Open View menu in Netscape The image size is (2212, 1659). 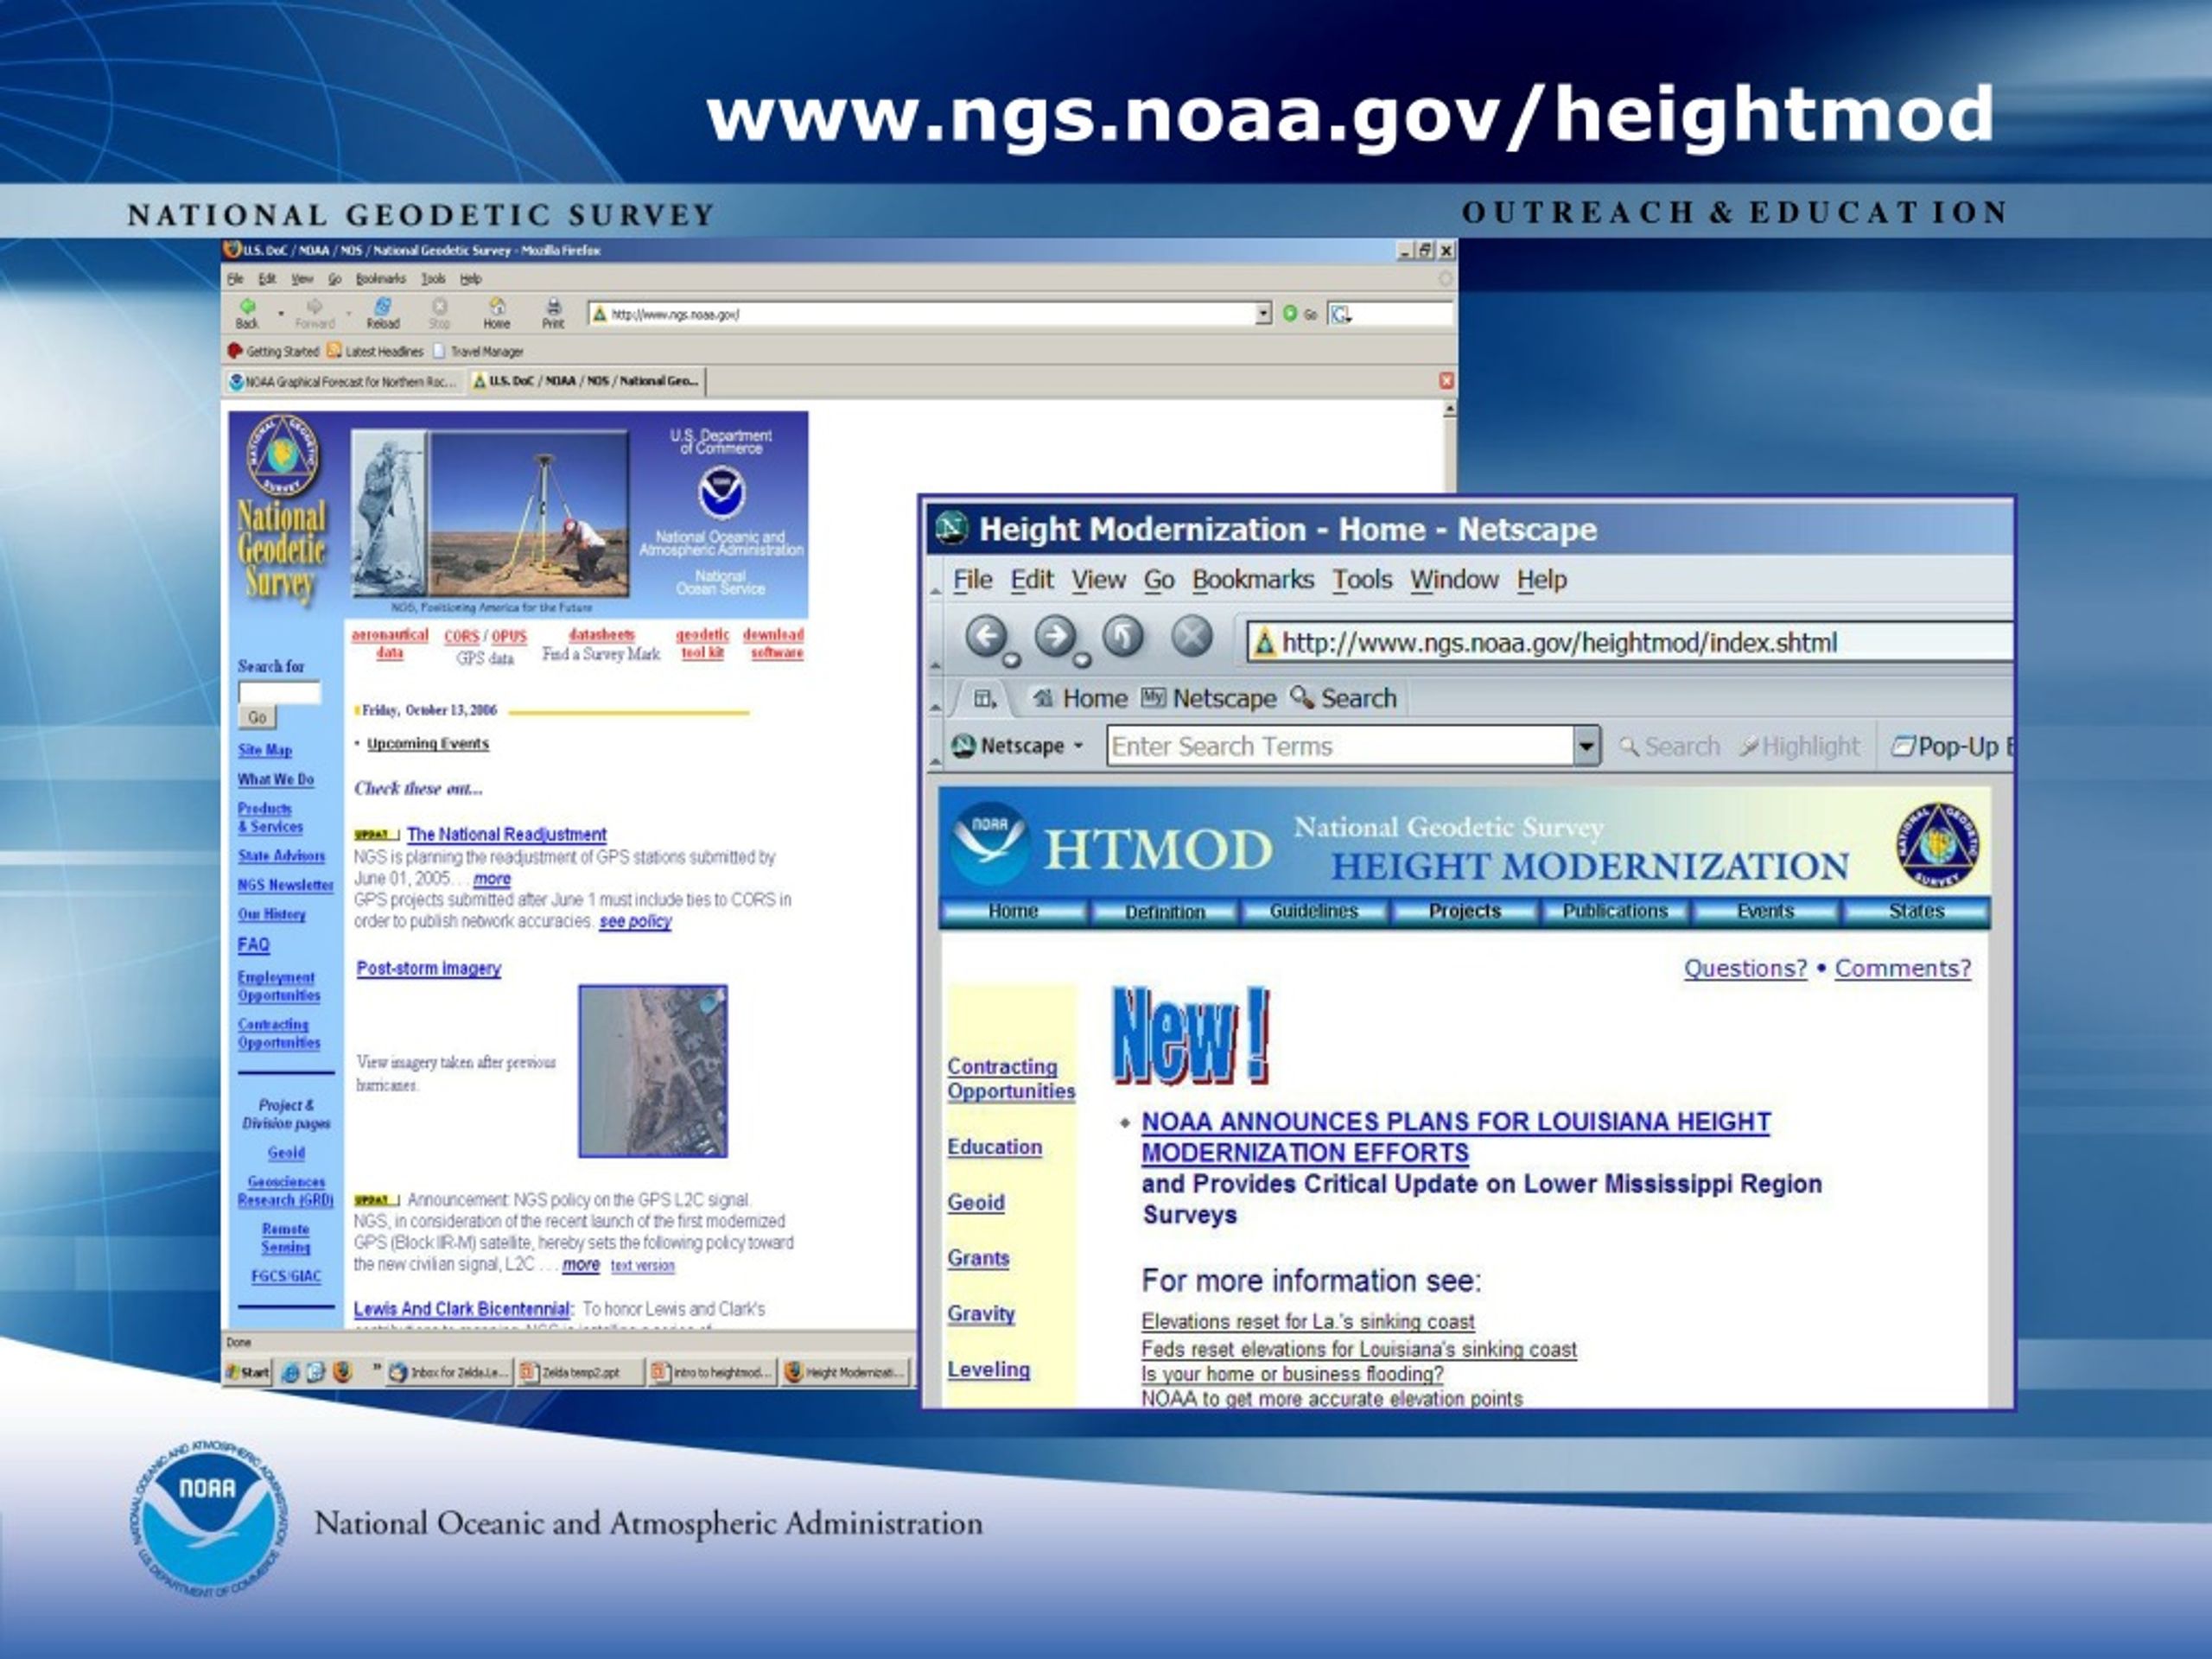(x=1098, y=580)
